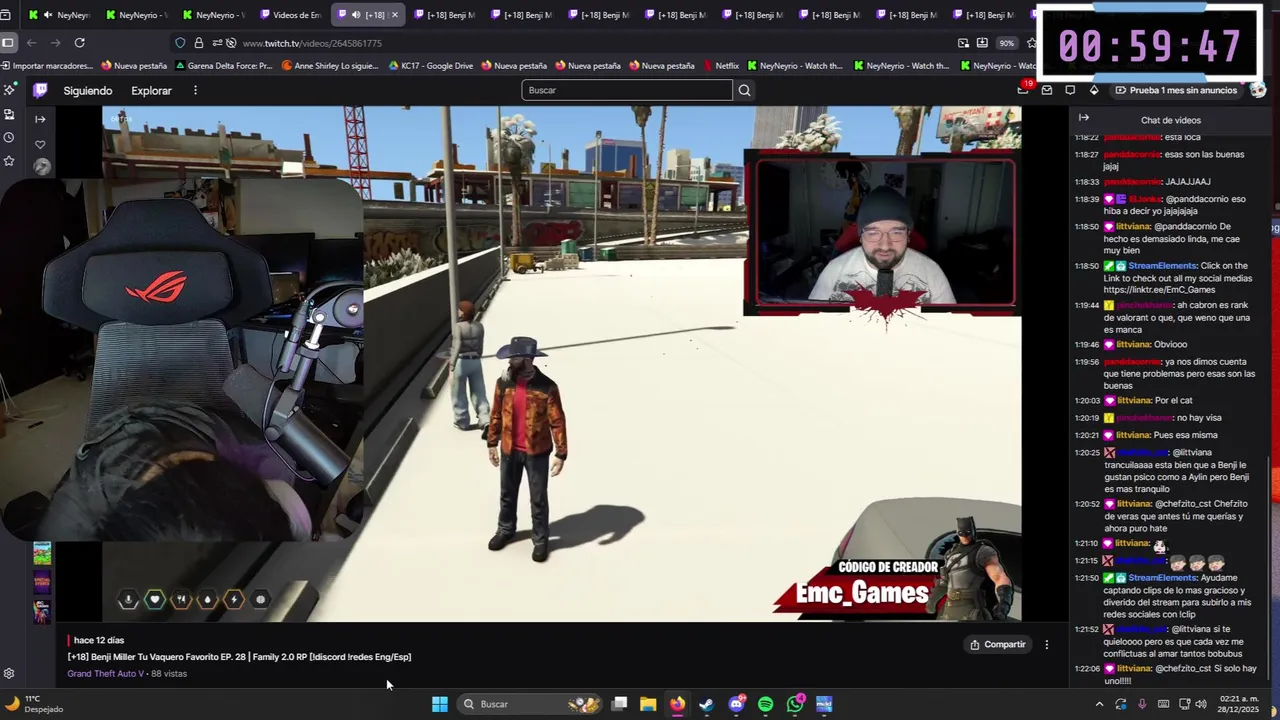1280x720 pixels.
Task: Switch to the second NeyNeyrio tab
Action: click(x=136, y=15)
